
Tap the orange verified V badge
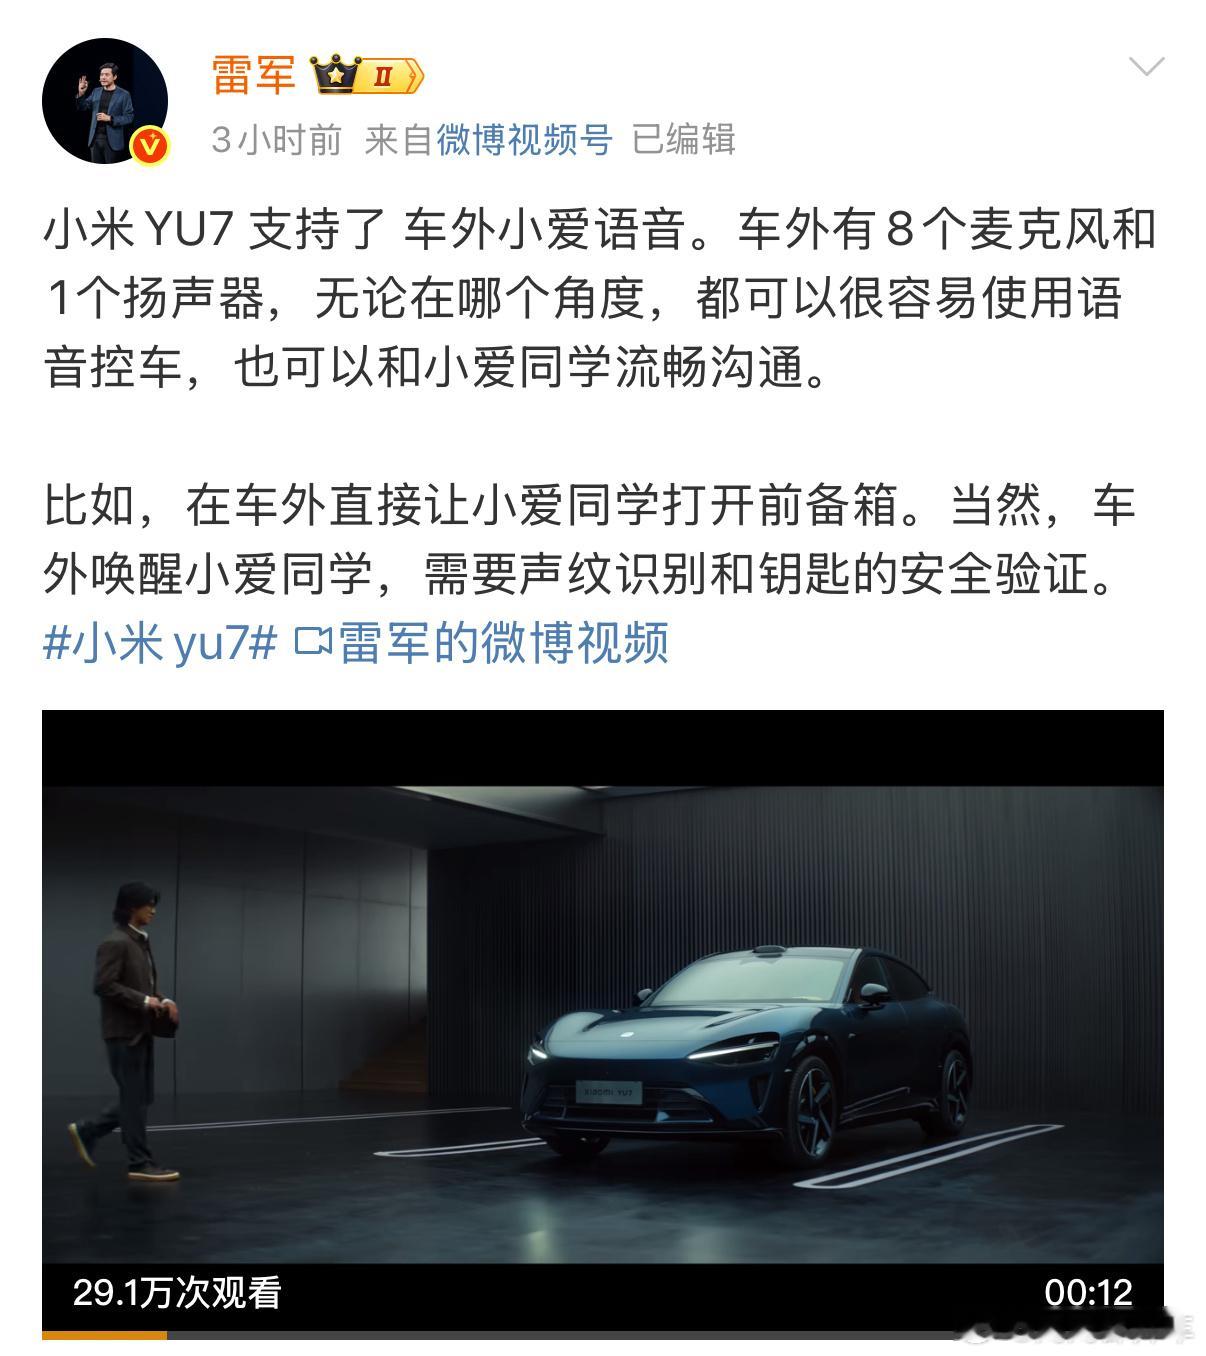[151, 147]
